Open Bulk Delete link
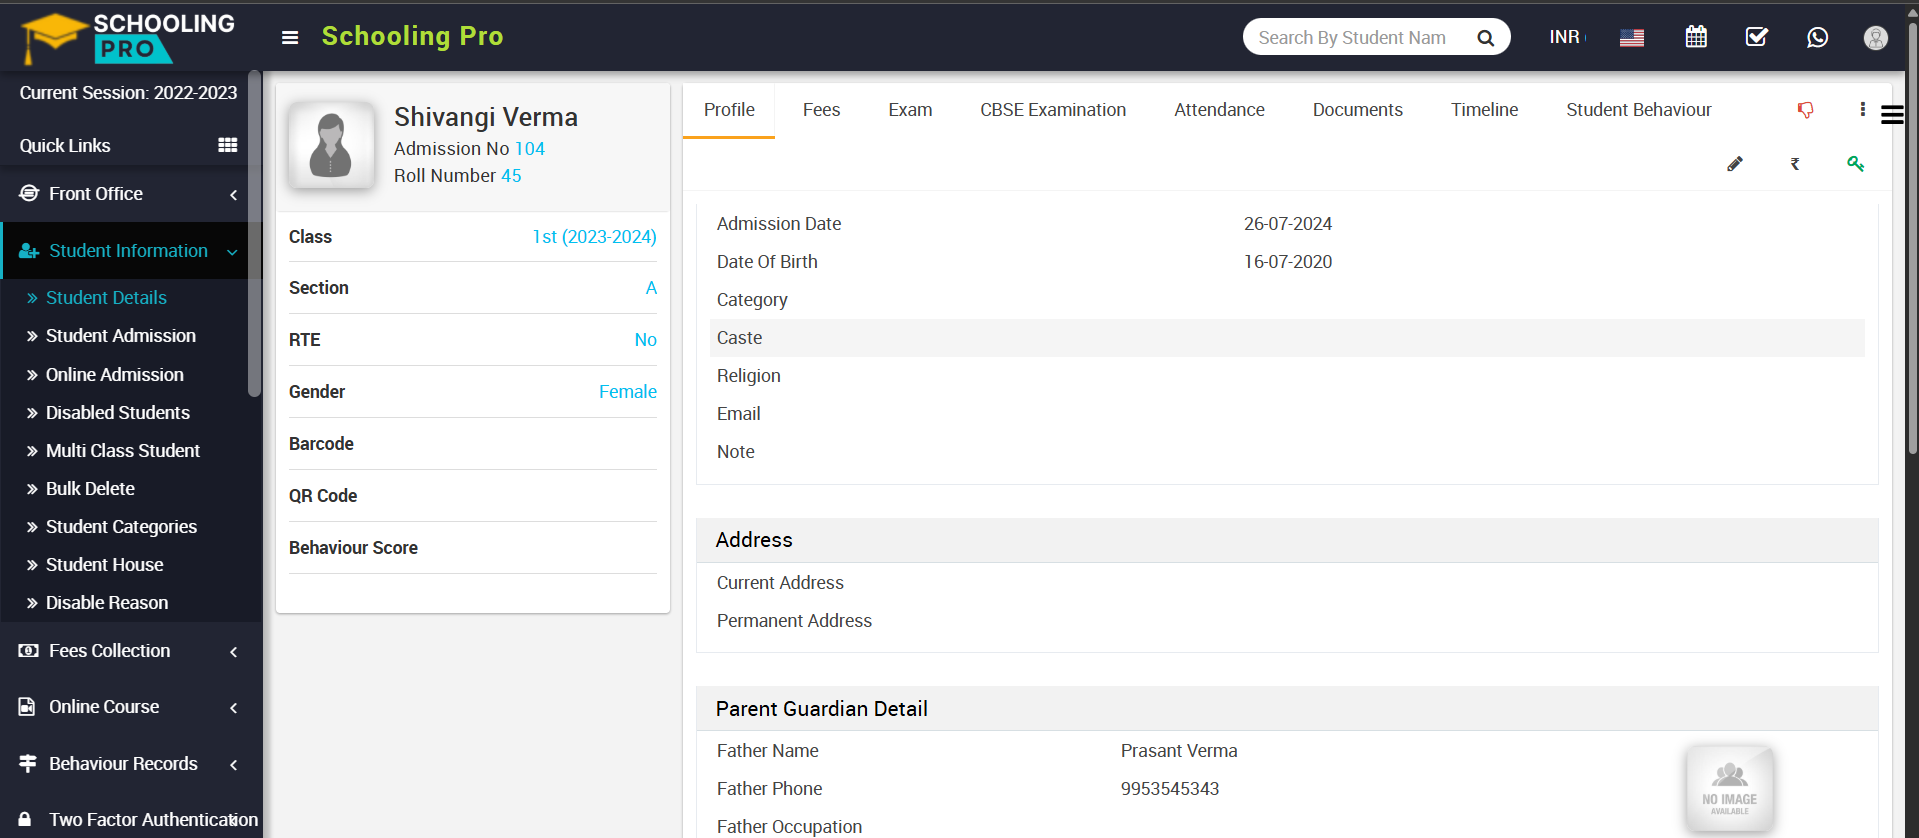 pos(90,489)
